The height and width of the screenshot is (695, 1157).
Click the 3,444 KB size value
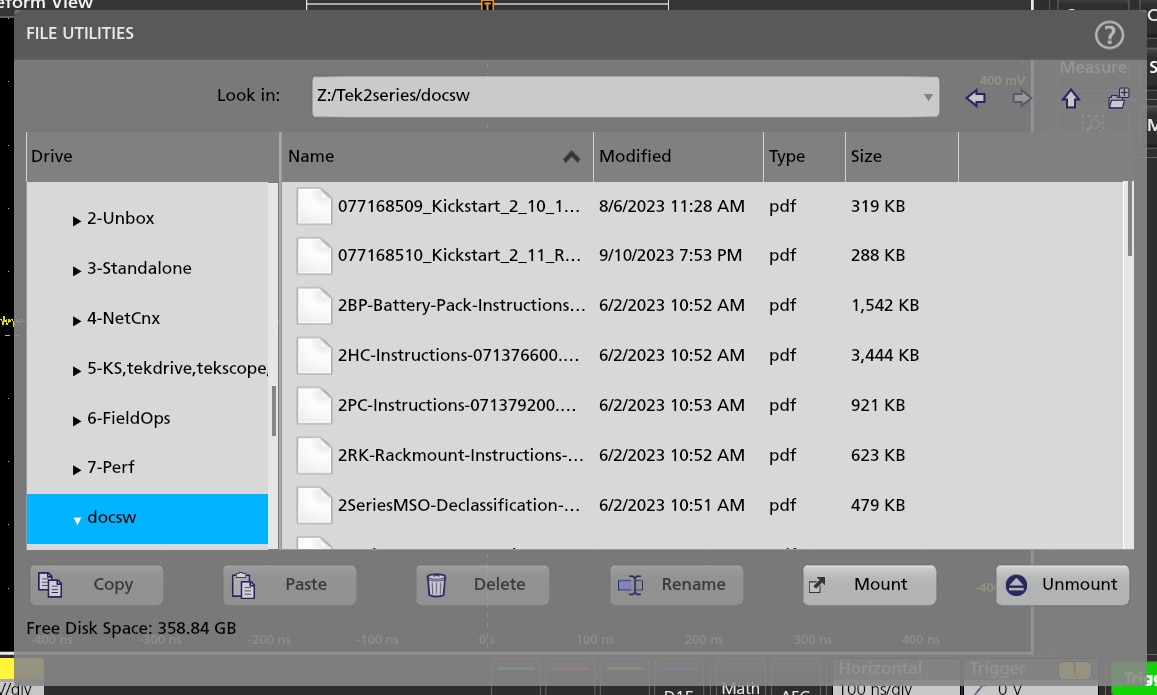pos(885,356)
